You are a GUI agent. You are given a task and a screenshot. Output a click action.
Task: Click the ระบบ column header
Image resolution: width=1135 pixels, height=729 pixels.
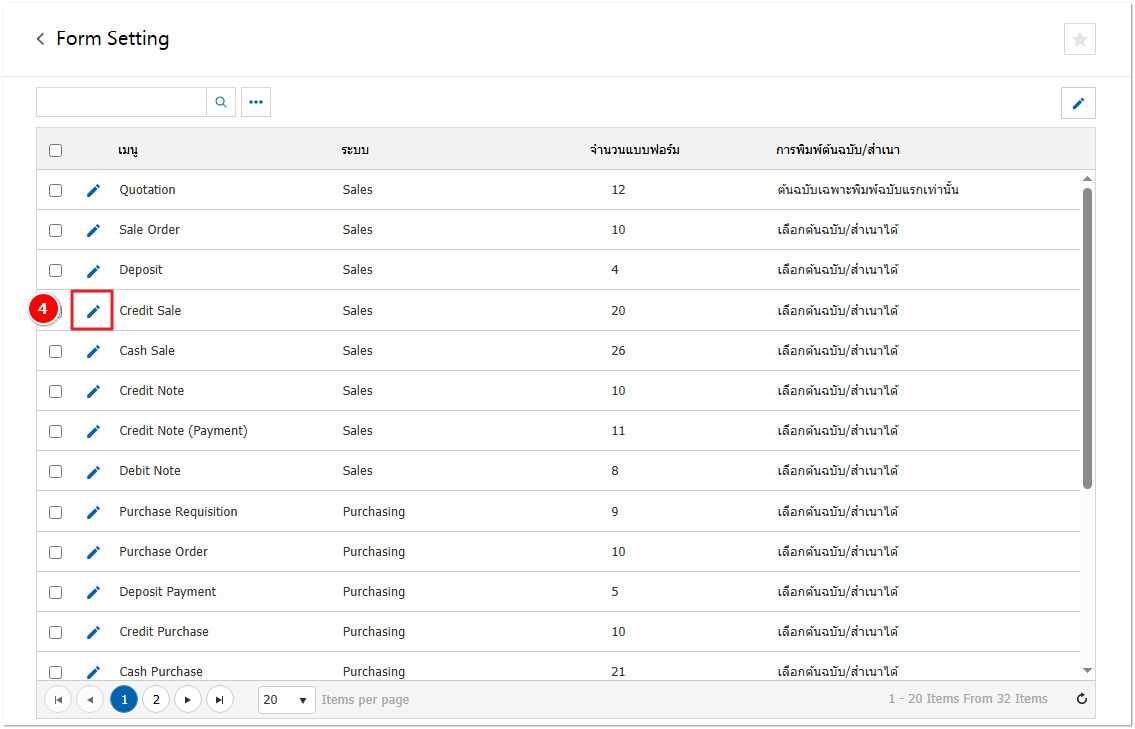[355, 150]
